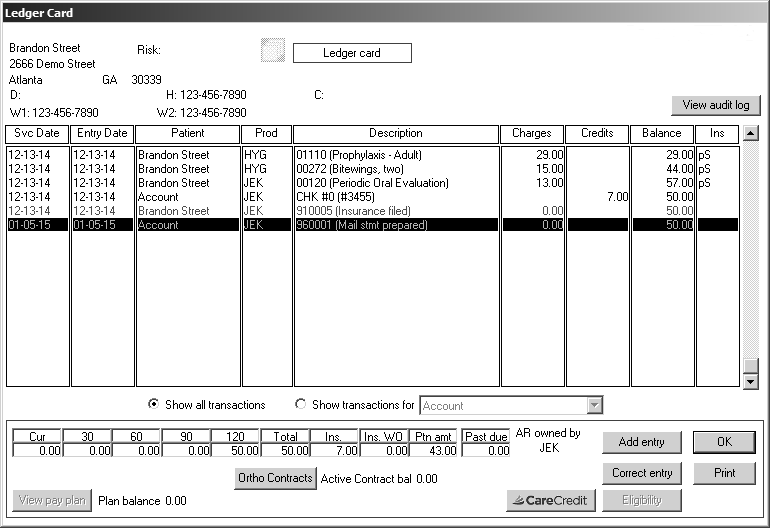Select the 00120 (Periodic Oral Evaluation) entry
Viewport: 770px width, 528px height.
click(x=372, y=183)
